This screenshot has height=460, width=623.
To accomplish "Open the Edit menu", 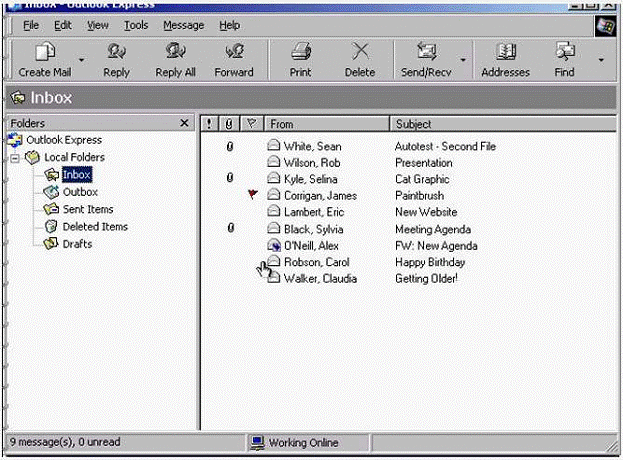I will click(63, 25).
